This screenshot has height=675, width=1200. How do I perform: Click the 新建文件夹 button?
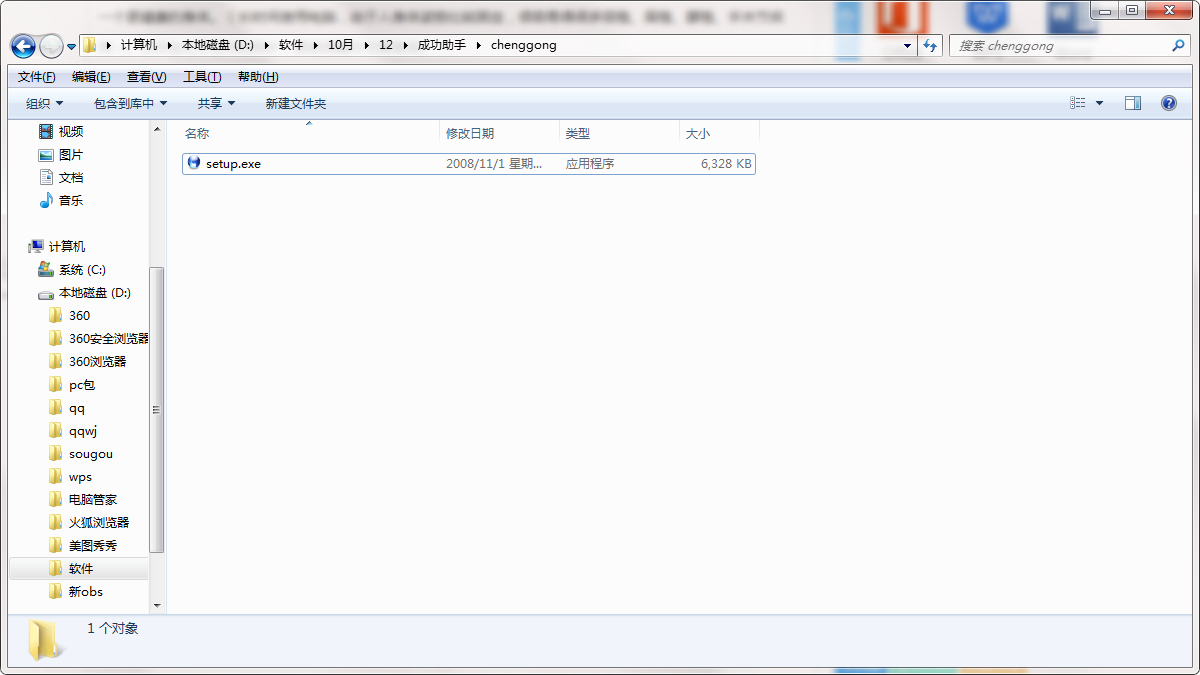point(296,103)
